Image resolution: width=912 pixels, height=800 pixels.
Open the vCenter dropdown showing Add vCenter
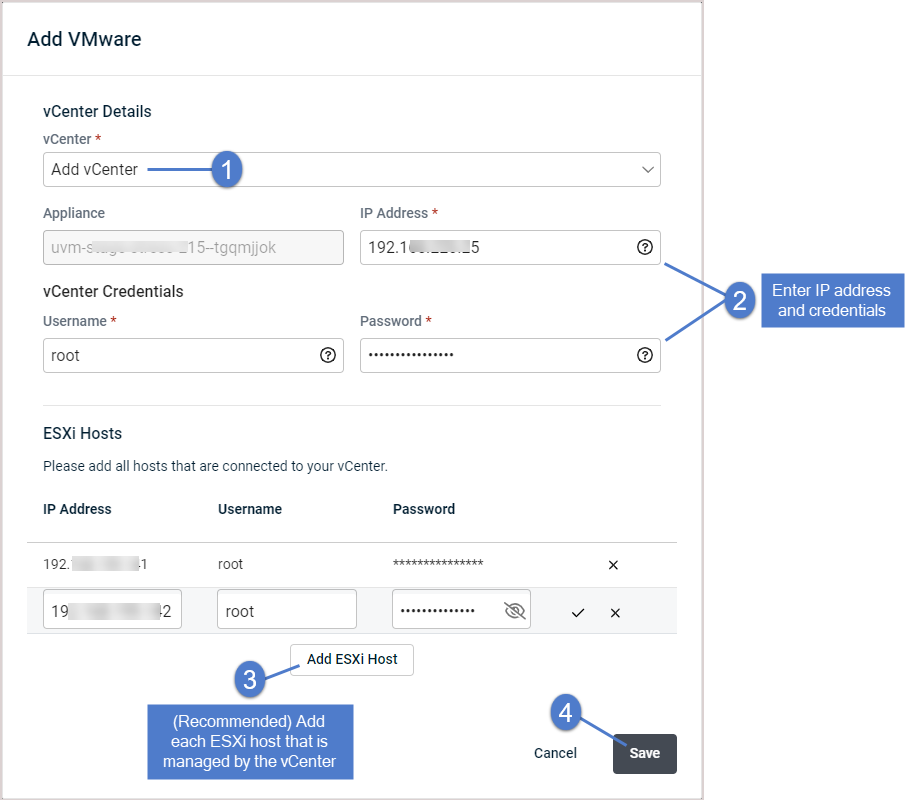(x=351, y=169)
